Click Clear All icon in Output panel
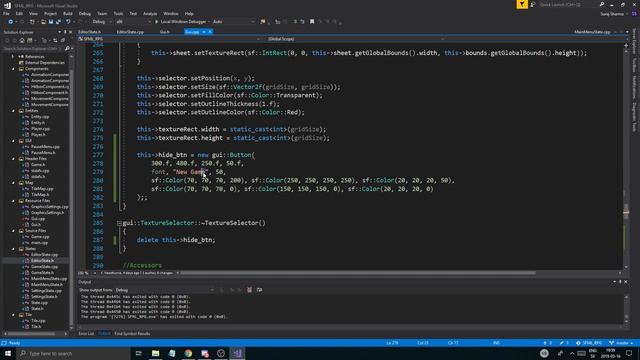The image size is (640, 360). click(249, 290)
